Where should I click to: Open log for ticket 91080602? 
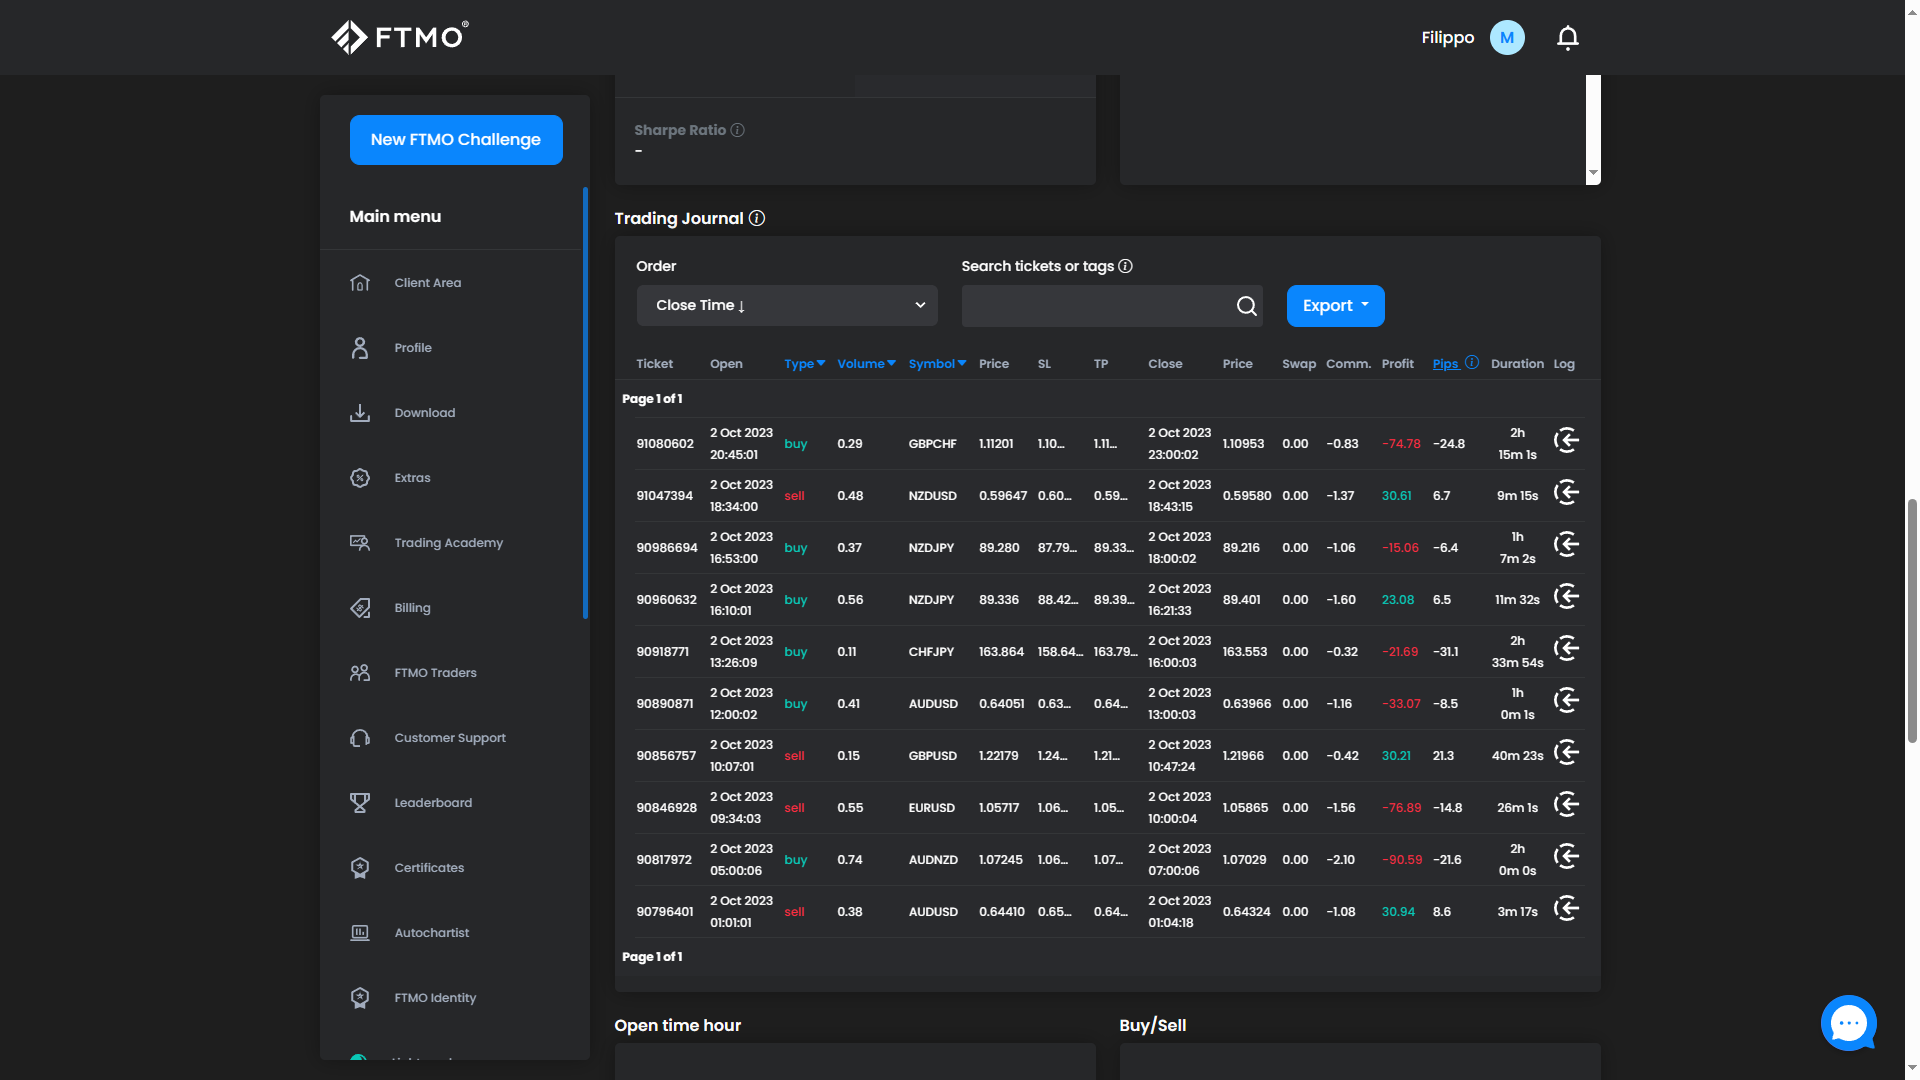click(1566, 441)
